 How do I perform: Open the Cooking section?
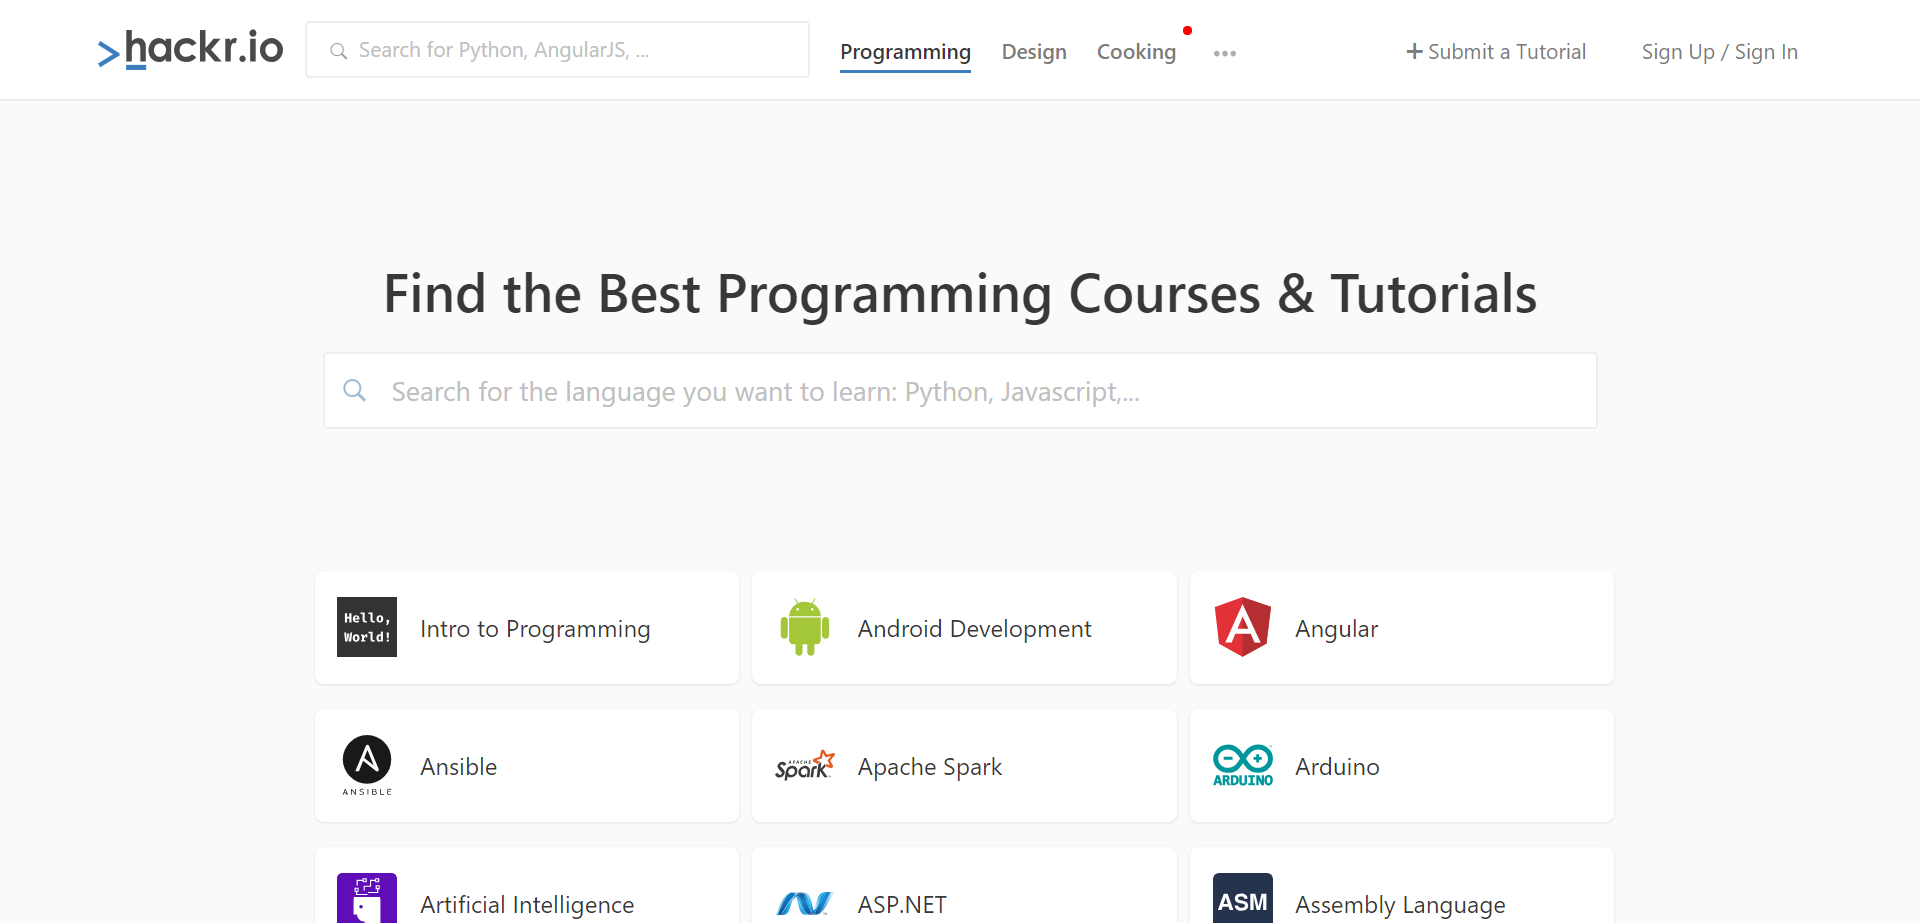pyautogui.click(x=1136, y=52)
